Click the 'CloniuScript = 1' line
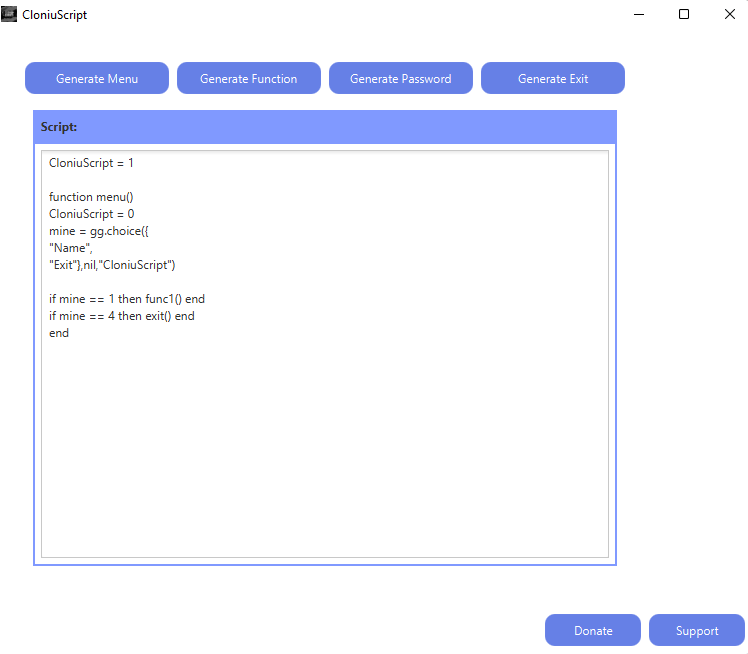 click(x=91, y=163)
